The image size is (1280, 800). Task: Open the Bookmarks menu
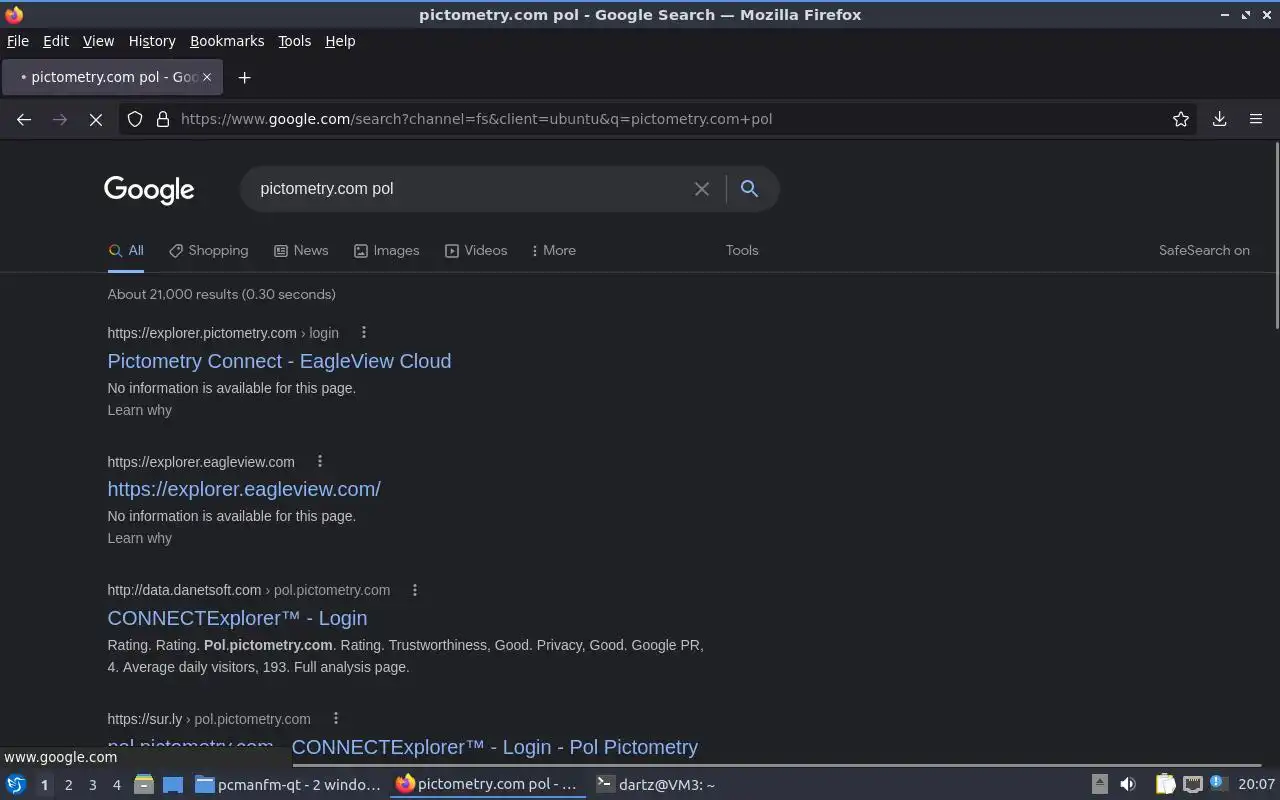point(227,41)
